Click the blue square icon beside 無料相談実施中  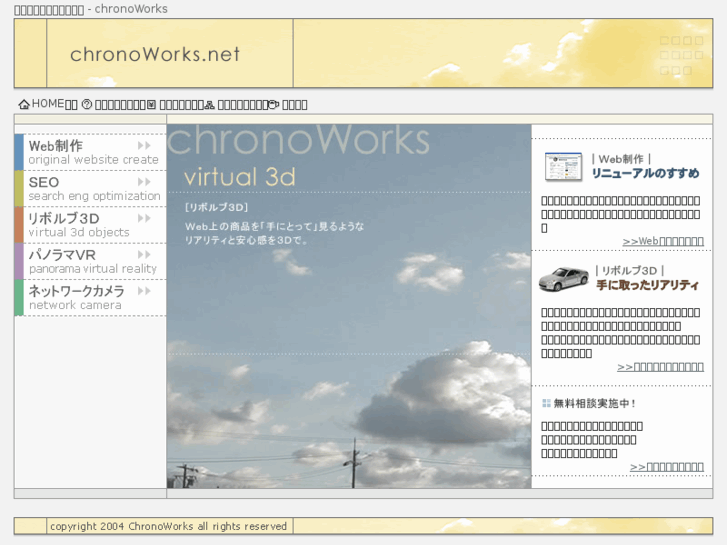click(x=547, y=404)
